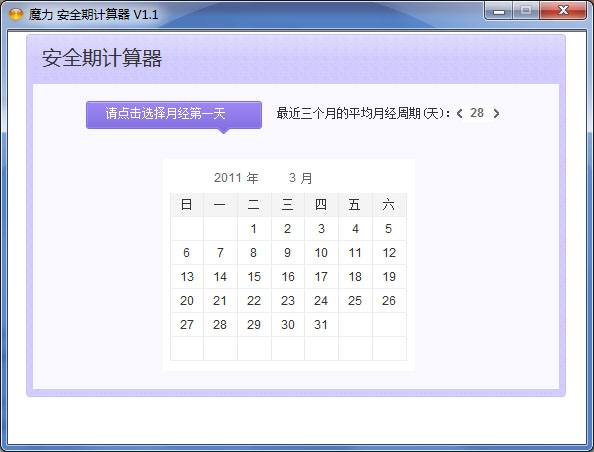This screenshot has width=594, height=452.
Task: Click the cycle value 28
Action: point(477,113)
